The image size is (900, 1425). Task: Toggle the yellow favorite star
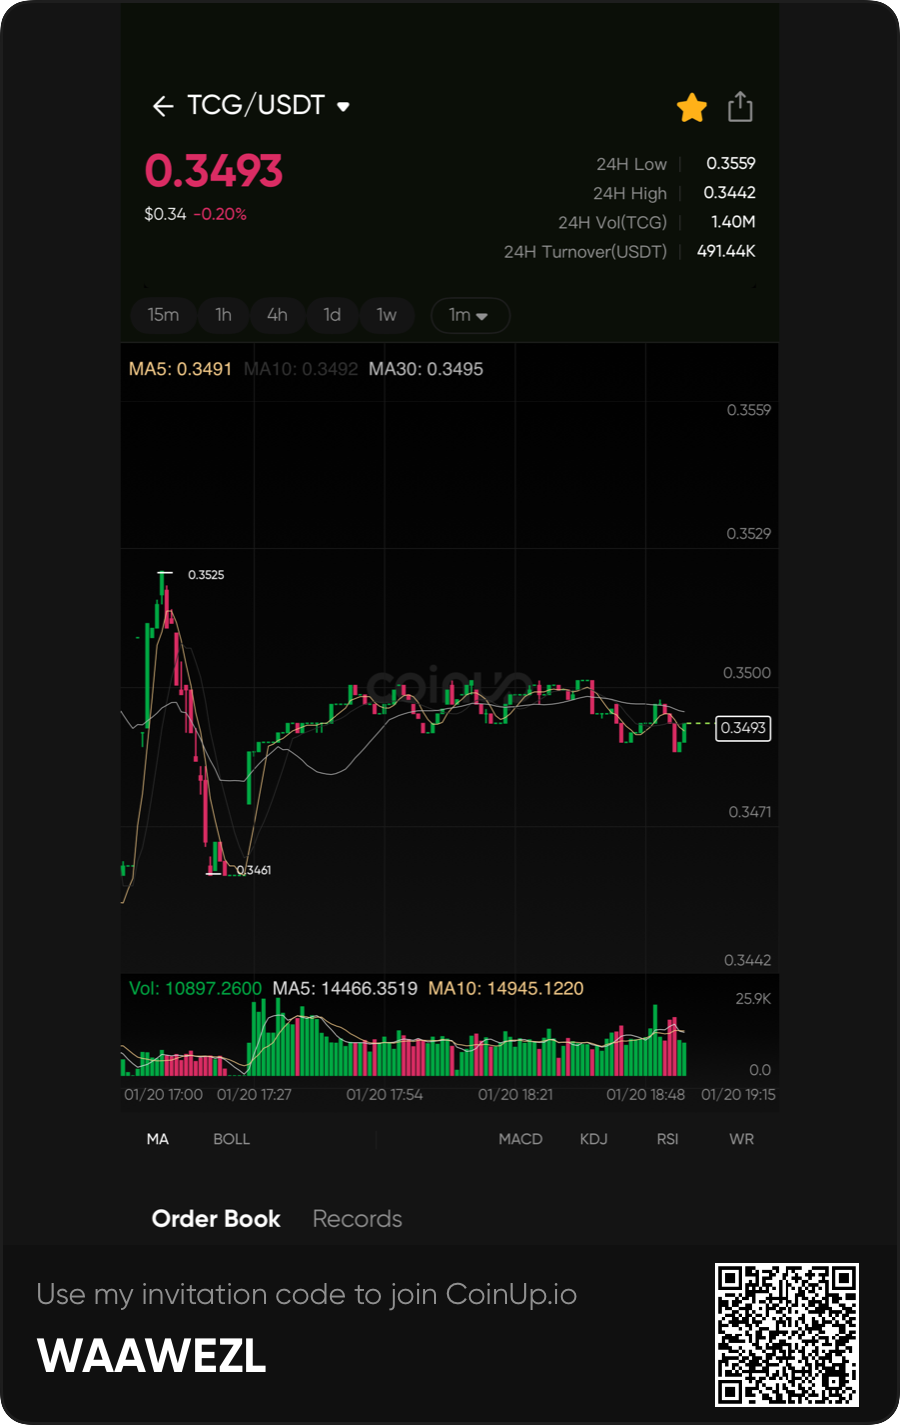point(692,107)
